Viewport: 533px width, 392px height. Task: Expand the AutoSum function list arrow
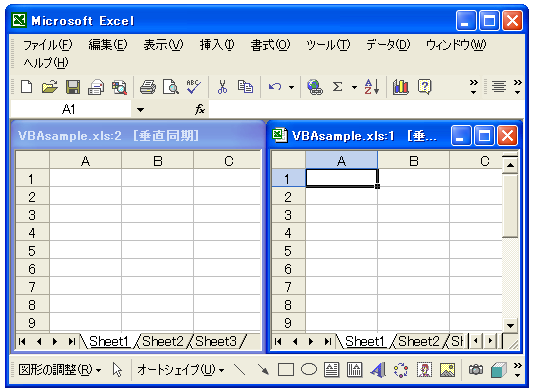[x=354, y=87]
